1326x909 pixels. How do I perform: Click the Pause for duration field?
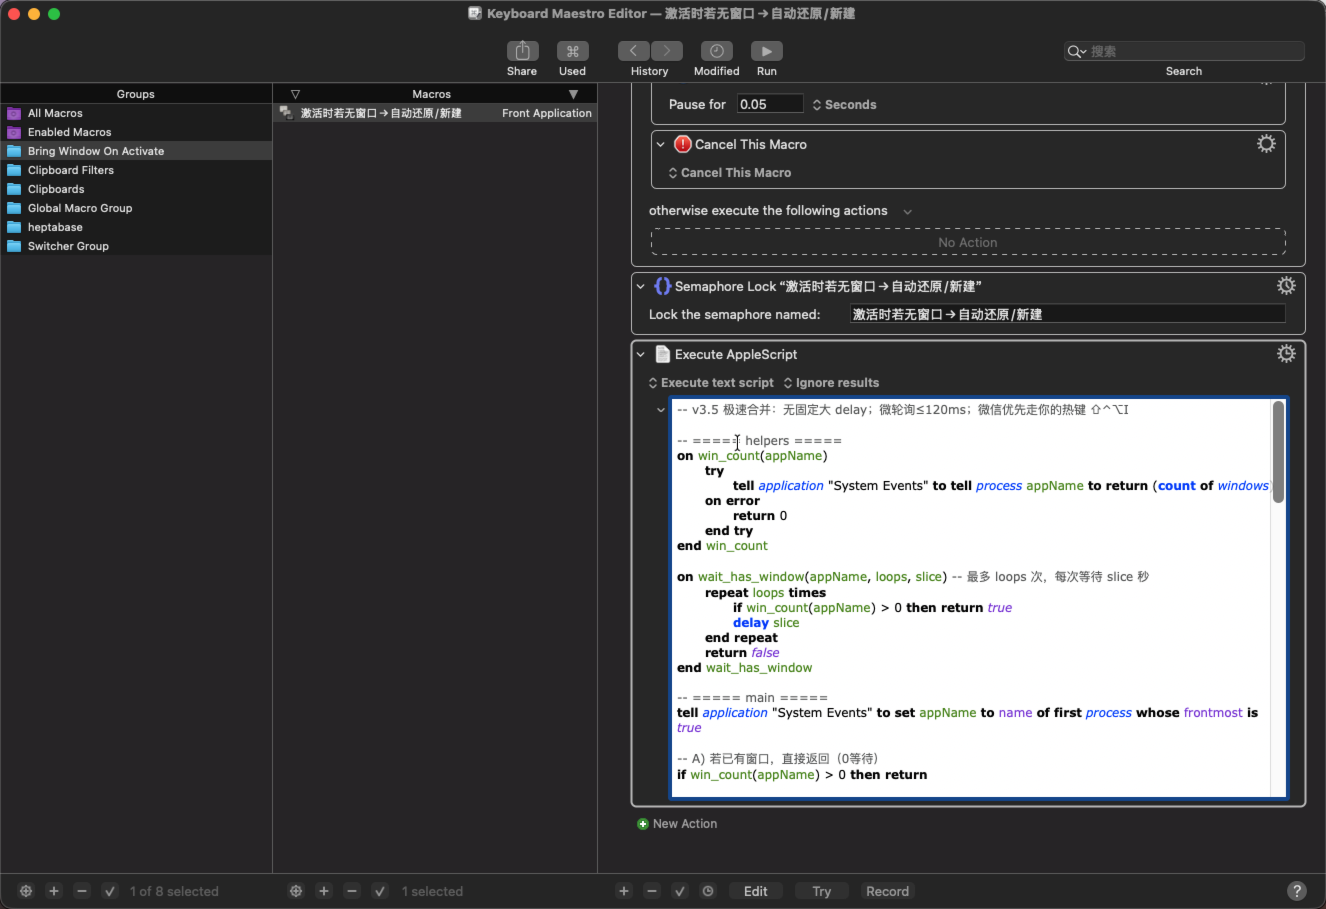tap(770, 104)
